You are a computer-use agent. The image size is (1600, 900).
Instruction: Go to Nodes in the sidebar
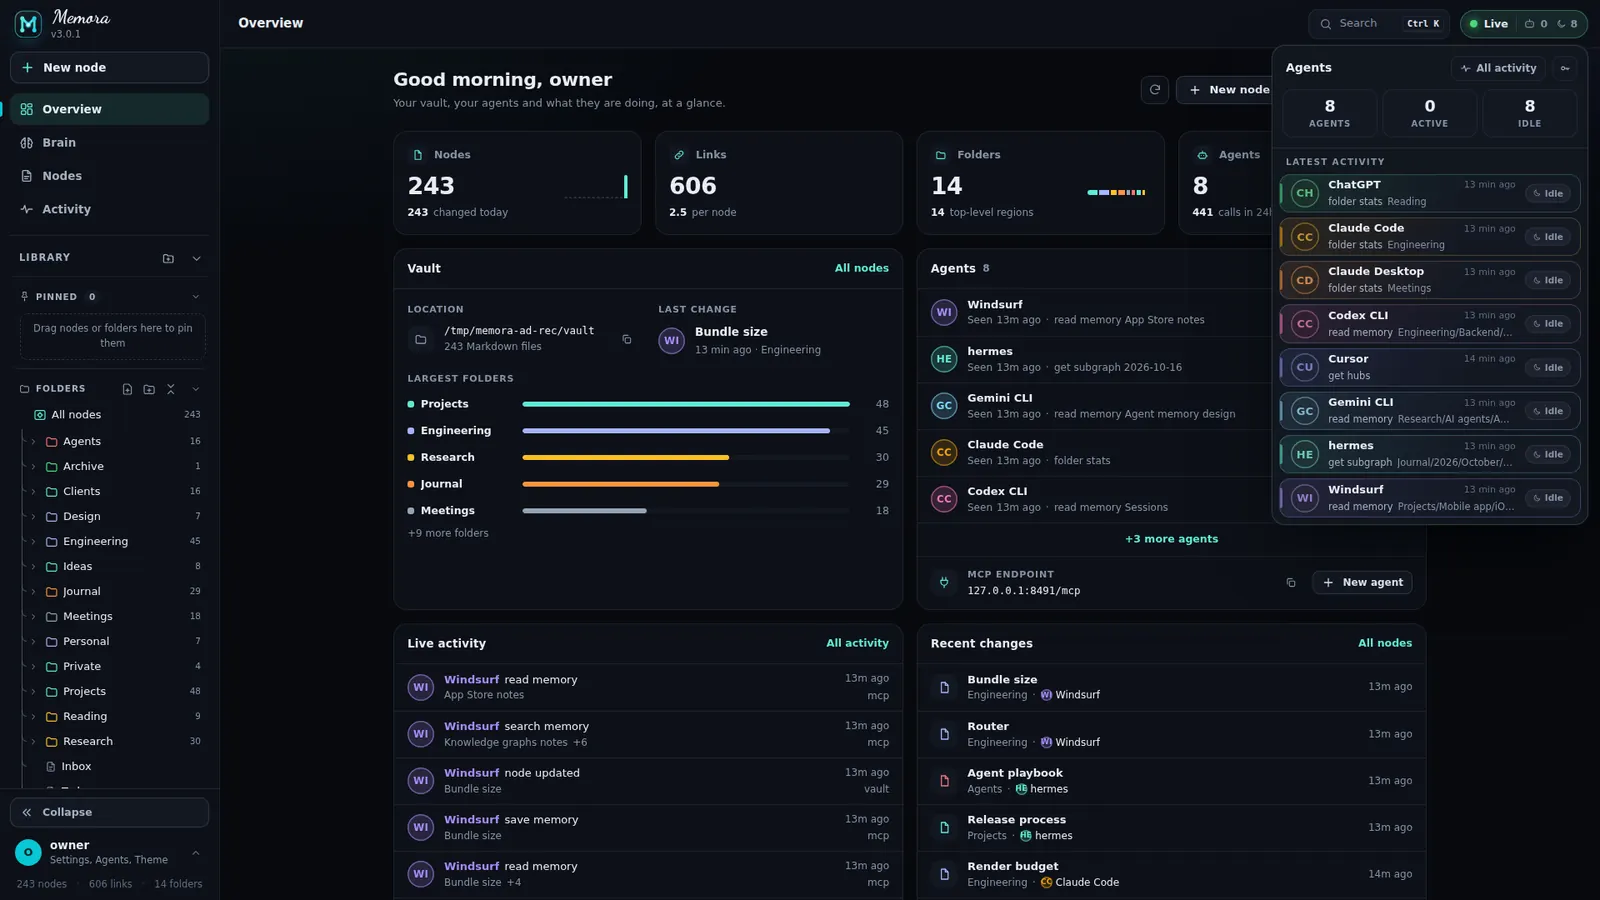coord(110,176)
